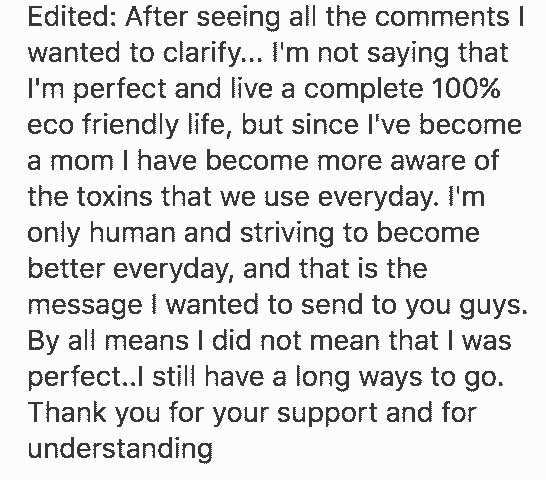Click the word "mom" in the paragraph
The image size is (546, 480).
pyautogui.click(x=82, y=162)
